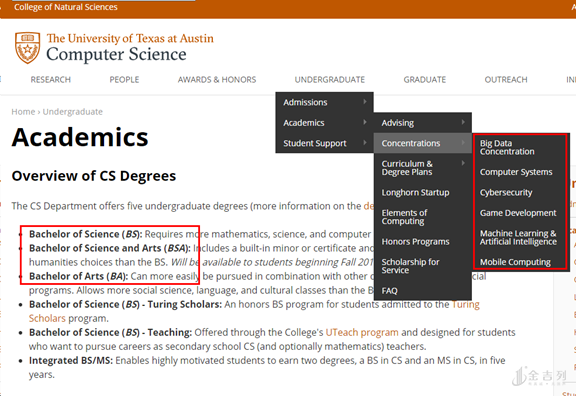Open FAQ menu item
The width and height of the screenshot is (576, 396).
tap(422, 291)
